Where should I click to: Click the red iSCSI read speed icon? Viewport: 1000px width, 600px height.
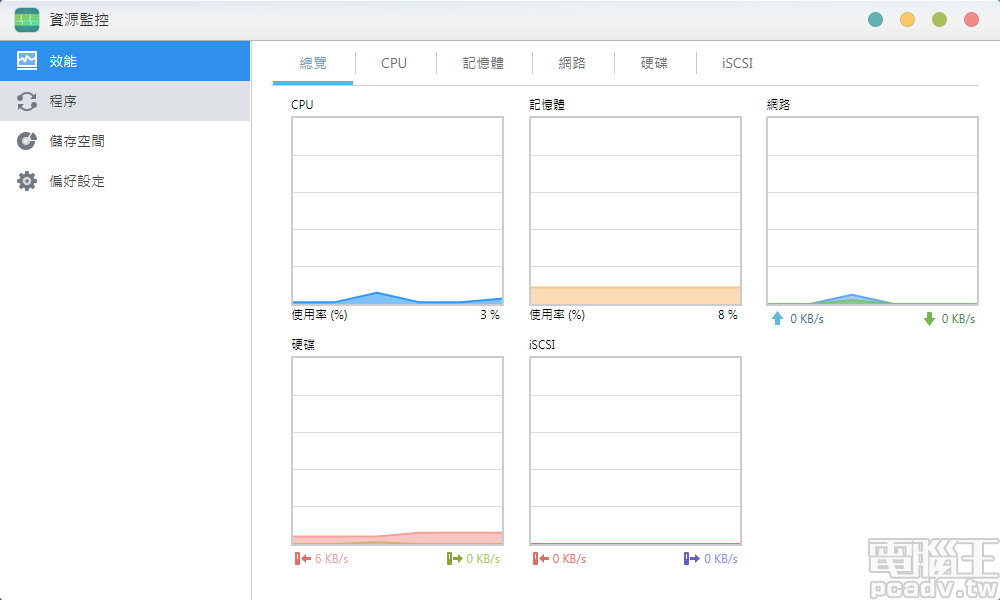click(536, 558)
